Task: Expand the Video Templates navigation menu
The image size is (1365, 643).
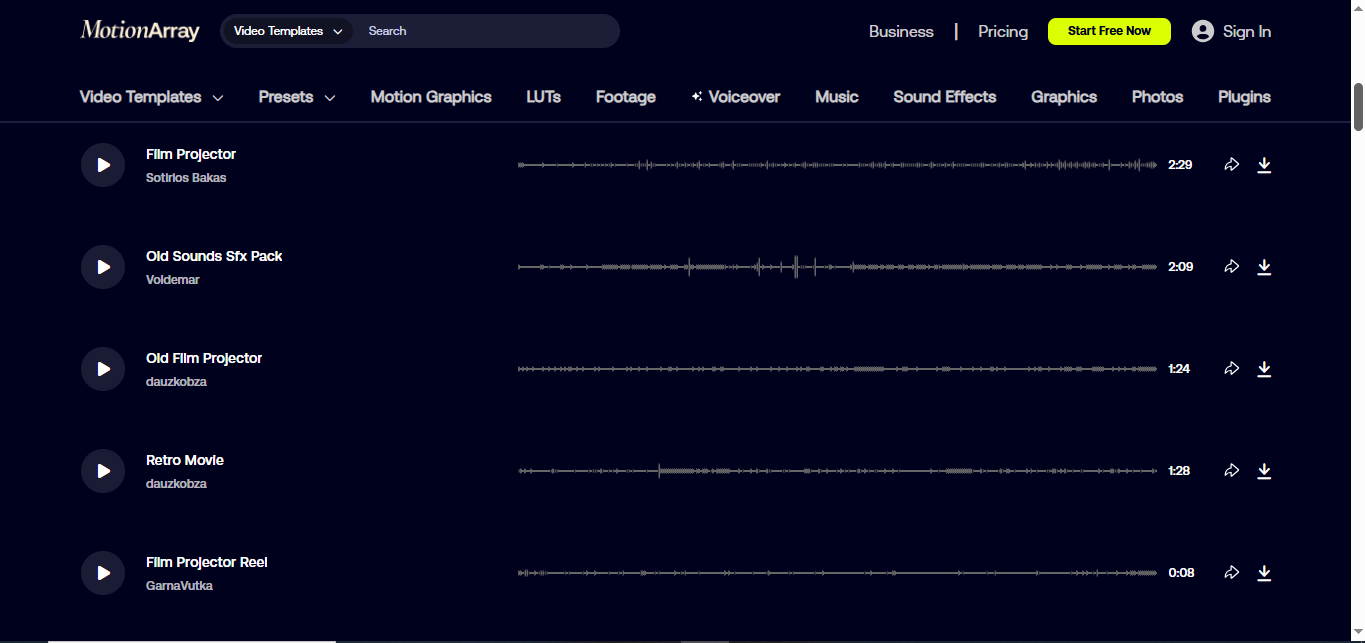Action: [151, 97]
